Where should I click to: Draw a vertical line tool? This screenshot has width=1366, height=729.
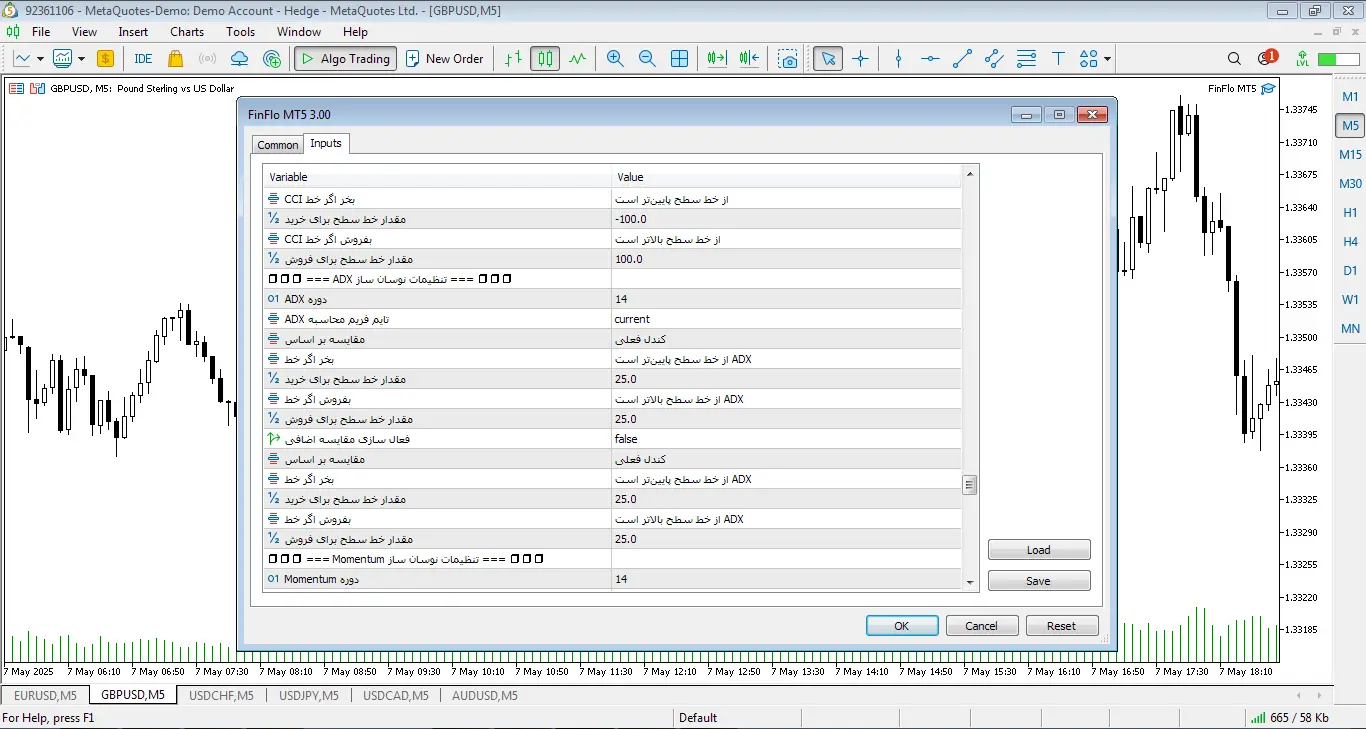(898, 59)
